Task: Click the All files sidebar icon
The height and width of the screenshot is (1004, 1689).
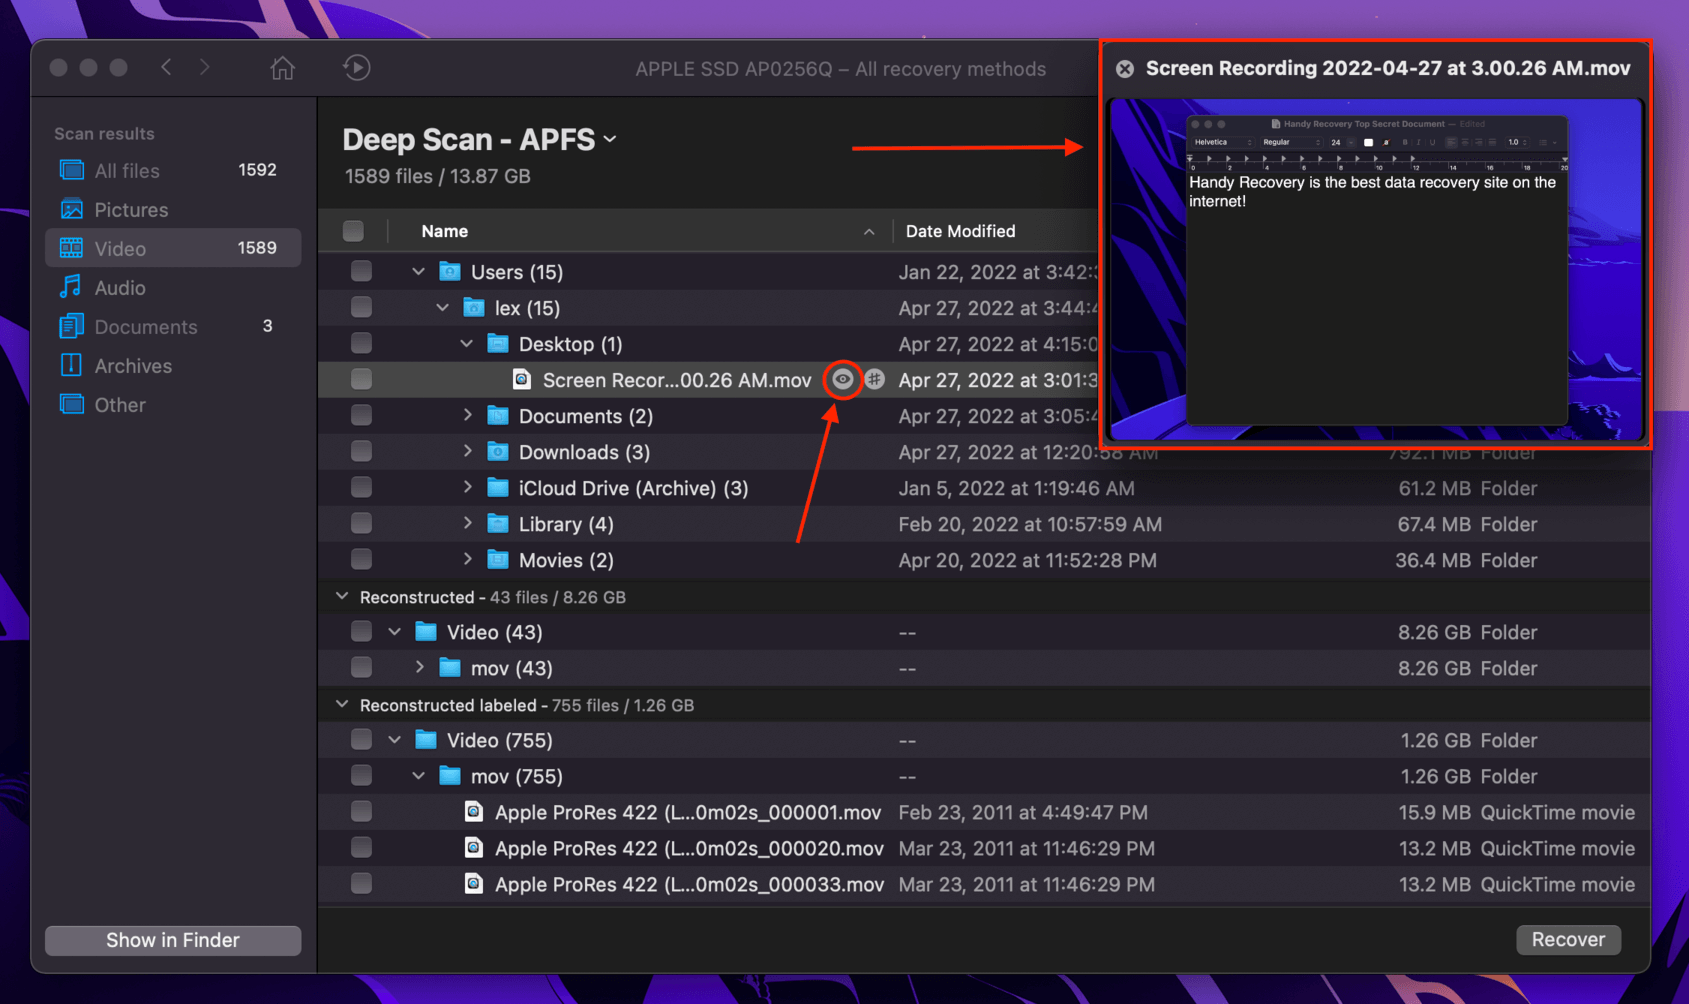Action: pos(72,170)
